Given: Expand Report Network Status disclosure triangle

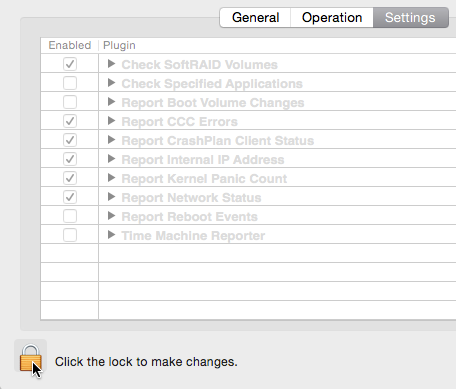Looking at the screenshot, I should click(112, 197).
